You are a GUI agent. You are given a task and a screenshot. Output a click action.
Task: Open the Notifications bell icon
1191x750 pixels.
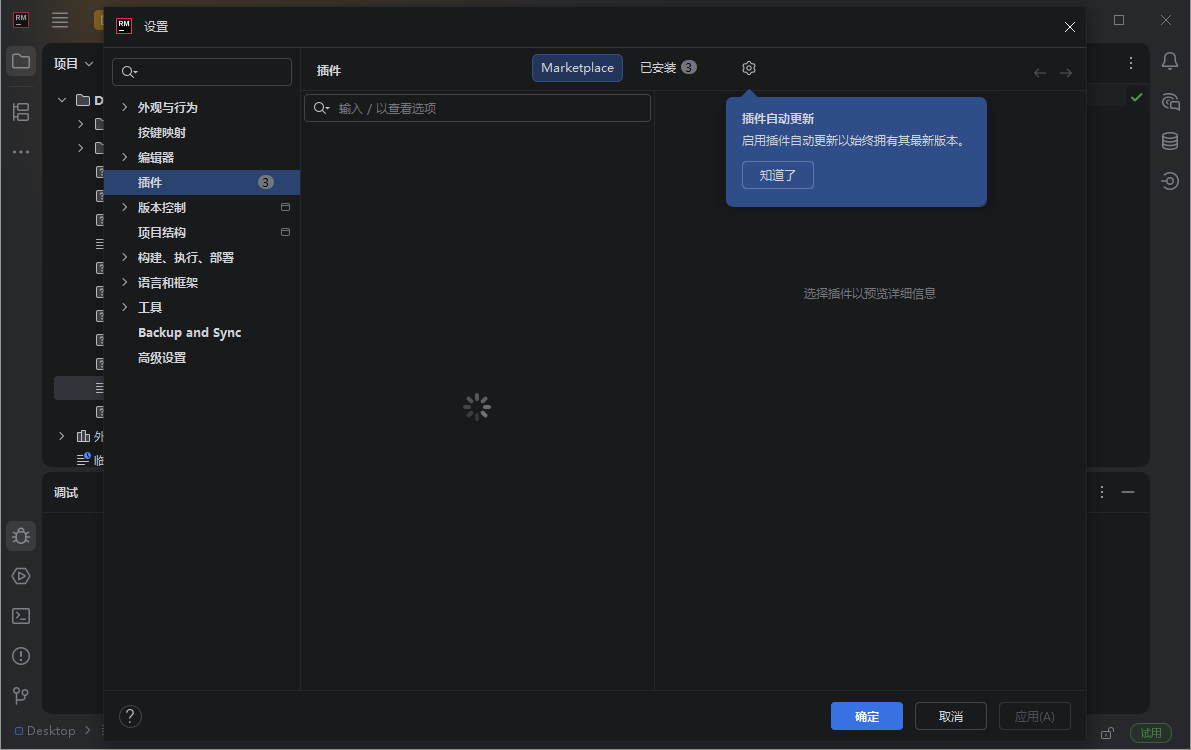pyautogui.click(x=1169, y=61)
